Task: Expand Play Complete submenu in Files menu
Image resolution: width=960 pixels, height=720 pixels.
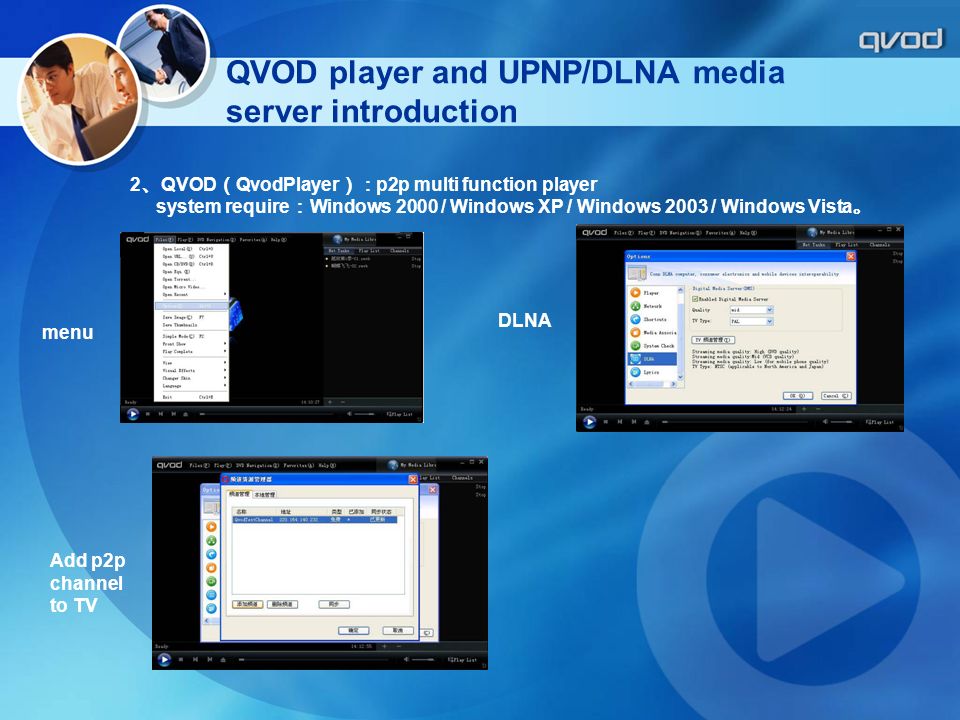Action: [x=192, y=351]
